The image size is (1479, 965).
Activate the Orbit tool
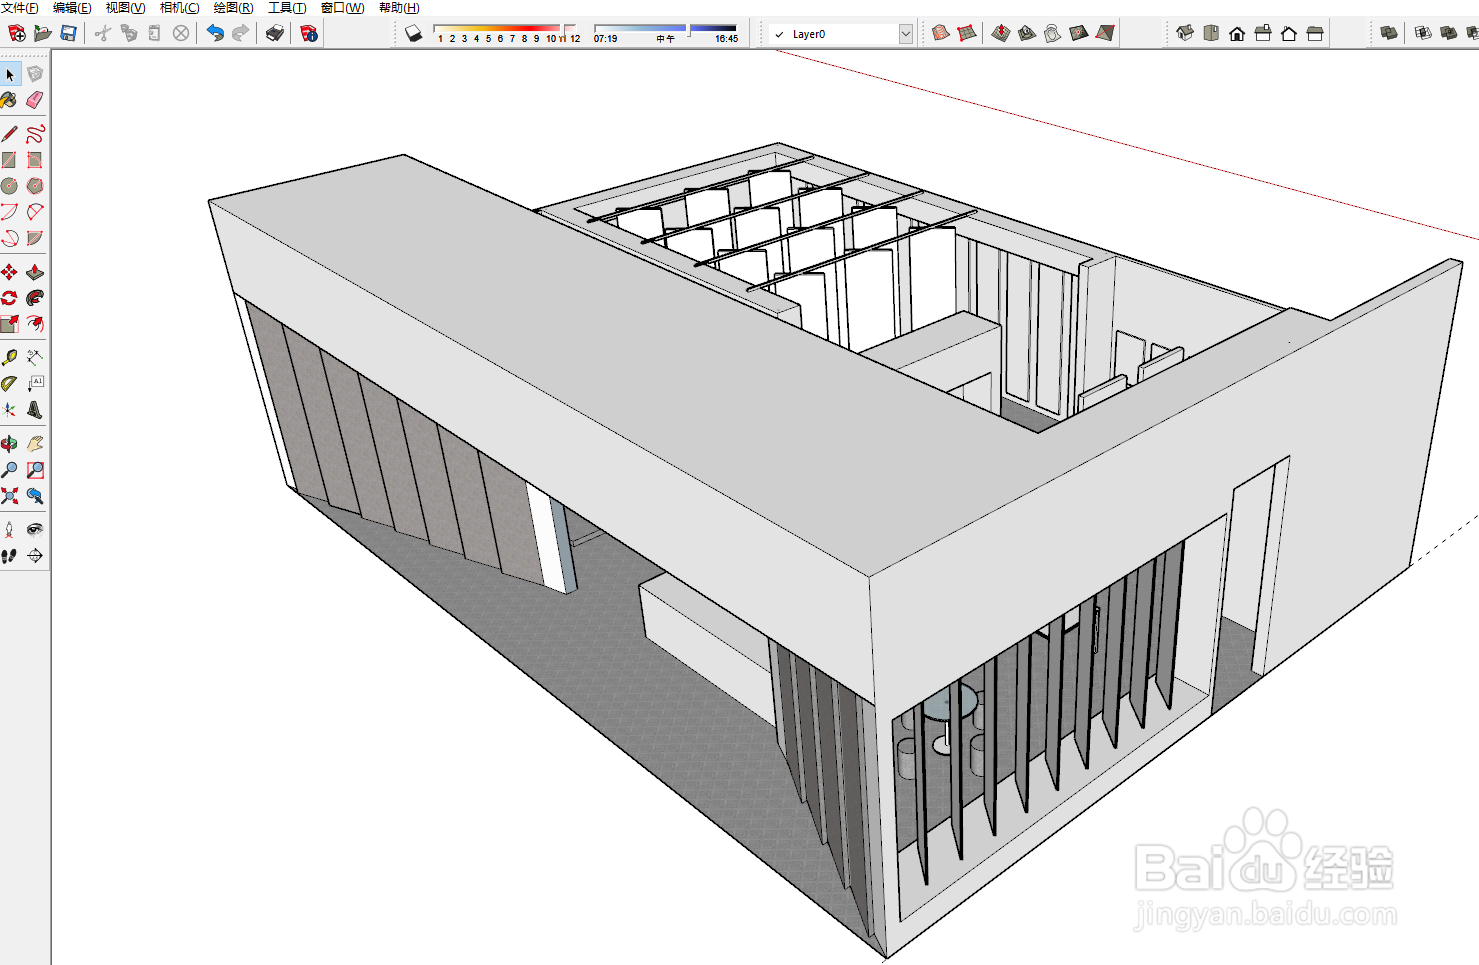tap(9, 443)
